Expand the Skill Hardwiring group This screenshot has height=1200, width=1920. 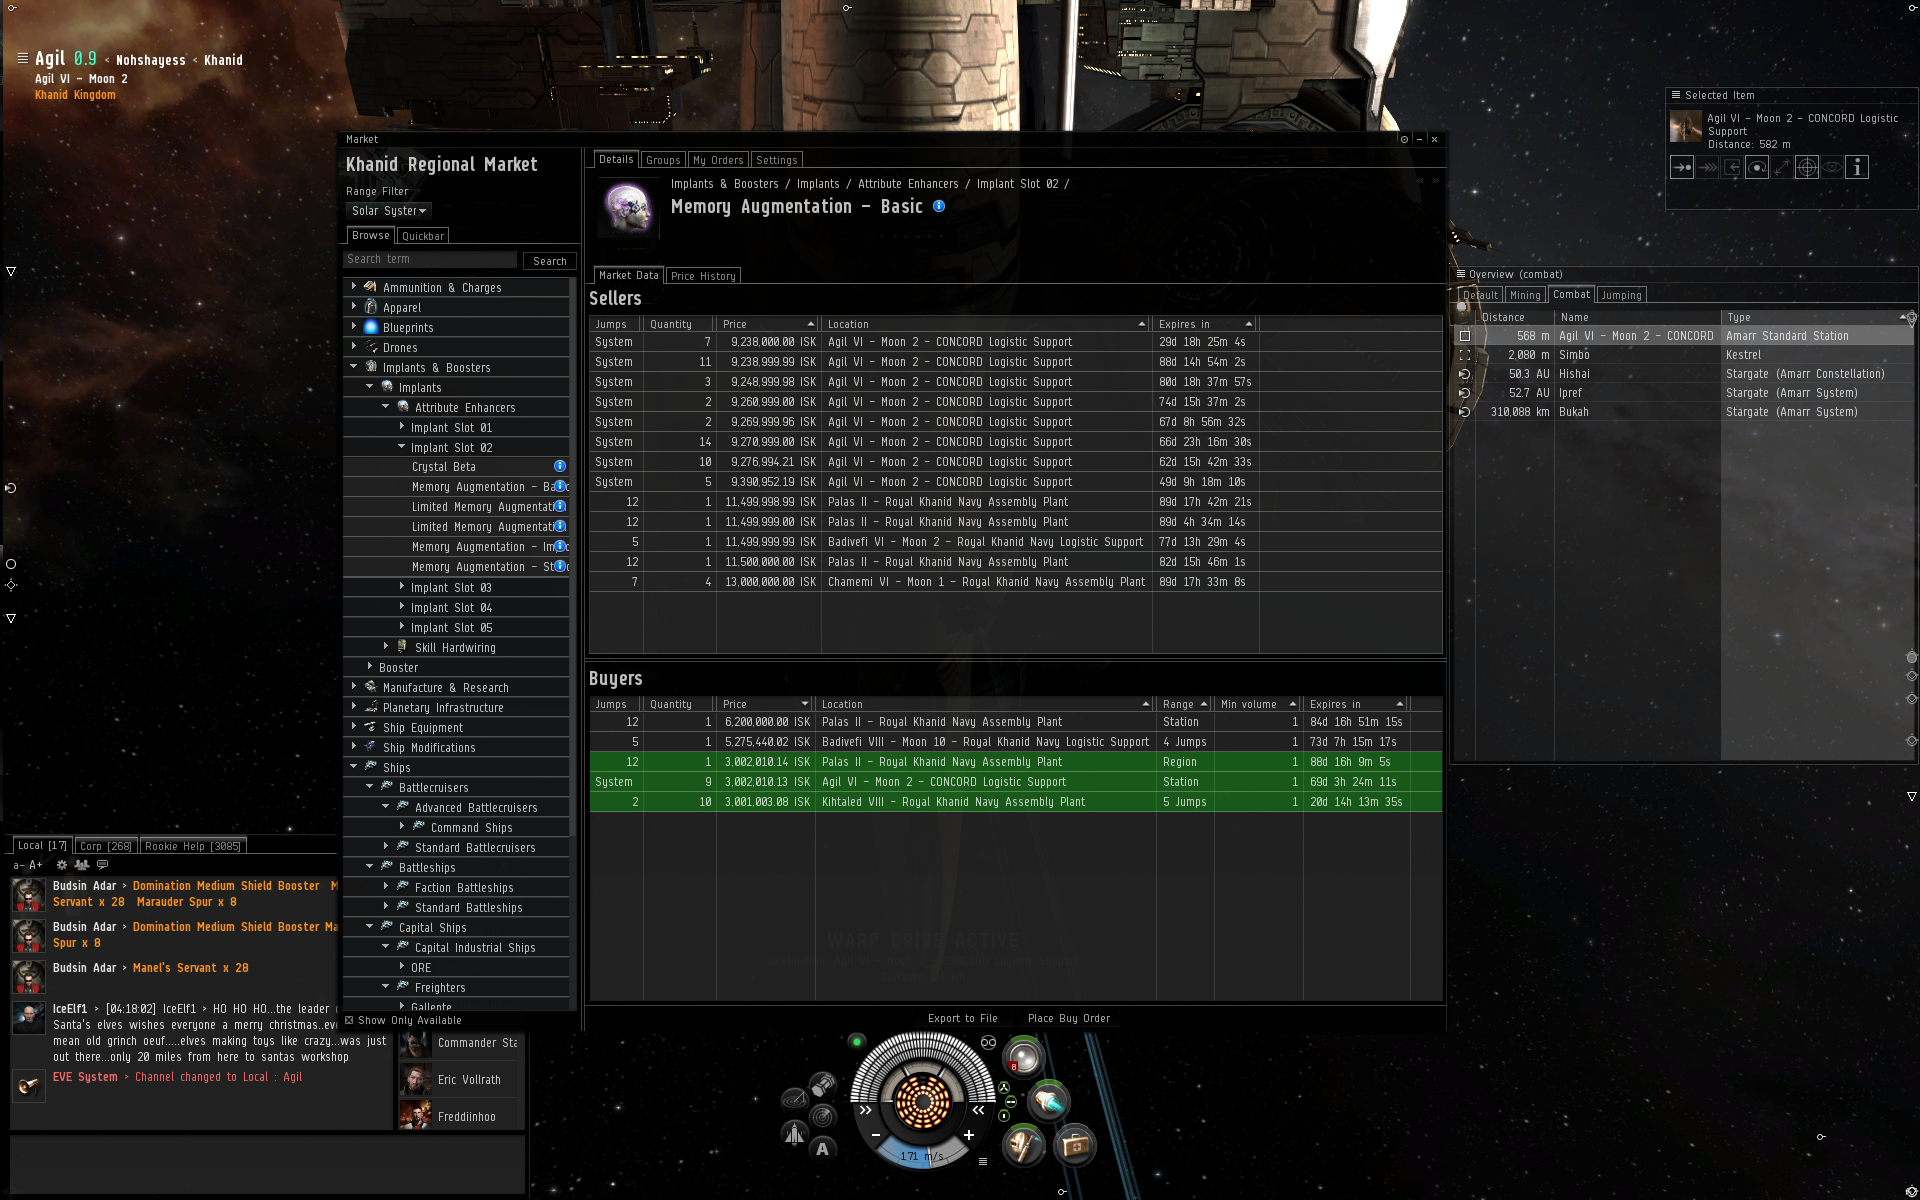[385, 646]
